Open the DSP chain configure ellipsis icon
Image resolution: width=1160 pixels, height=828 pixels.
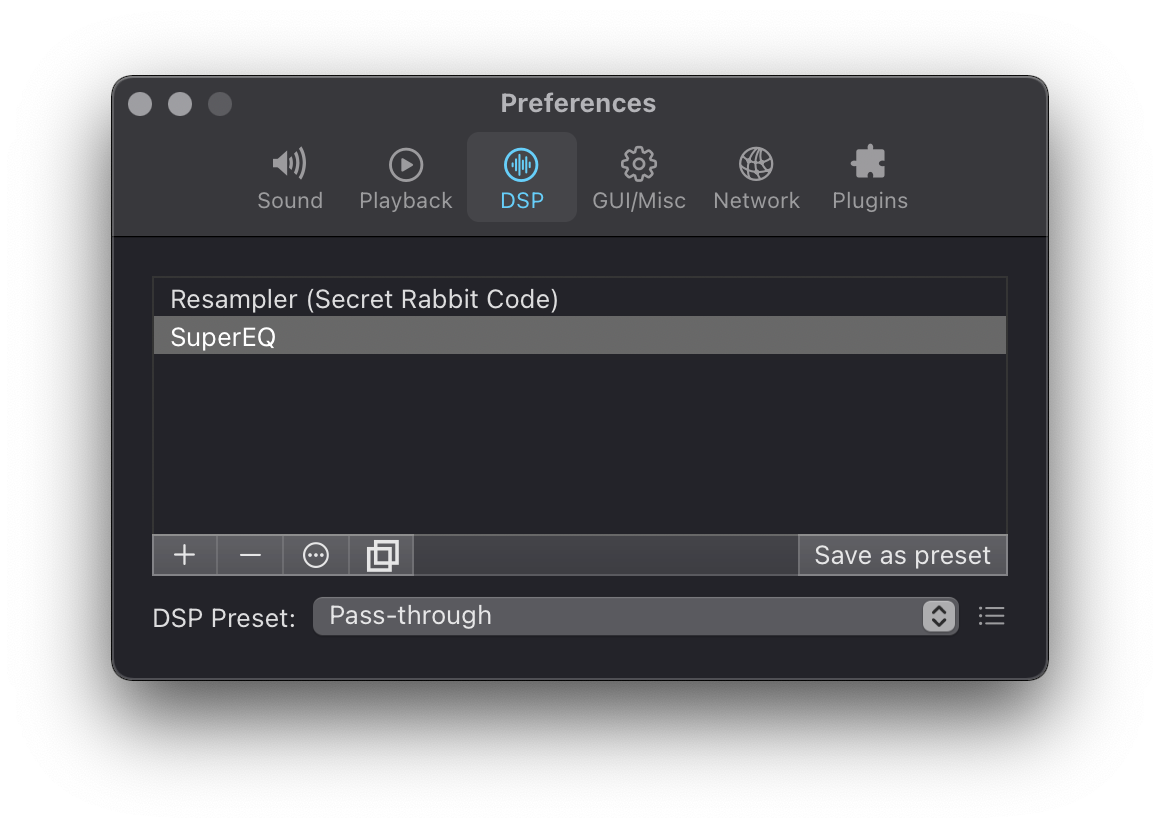pos(315,555)
